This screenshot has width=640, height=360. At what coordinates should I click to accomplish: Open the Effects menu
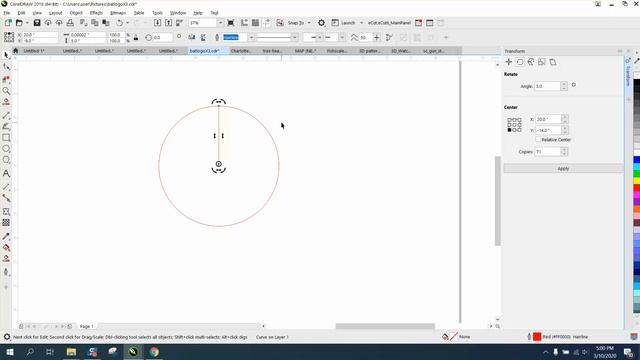(96, 13)
